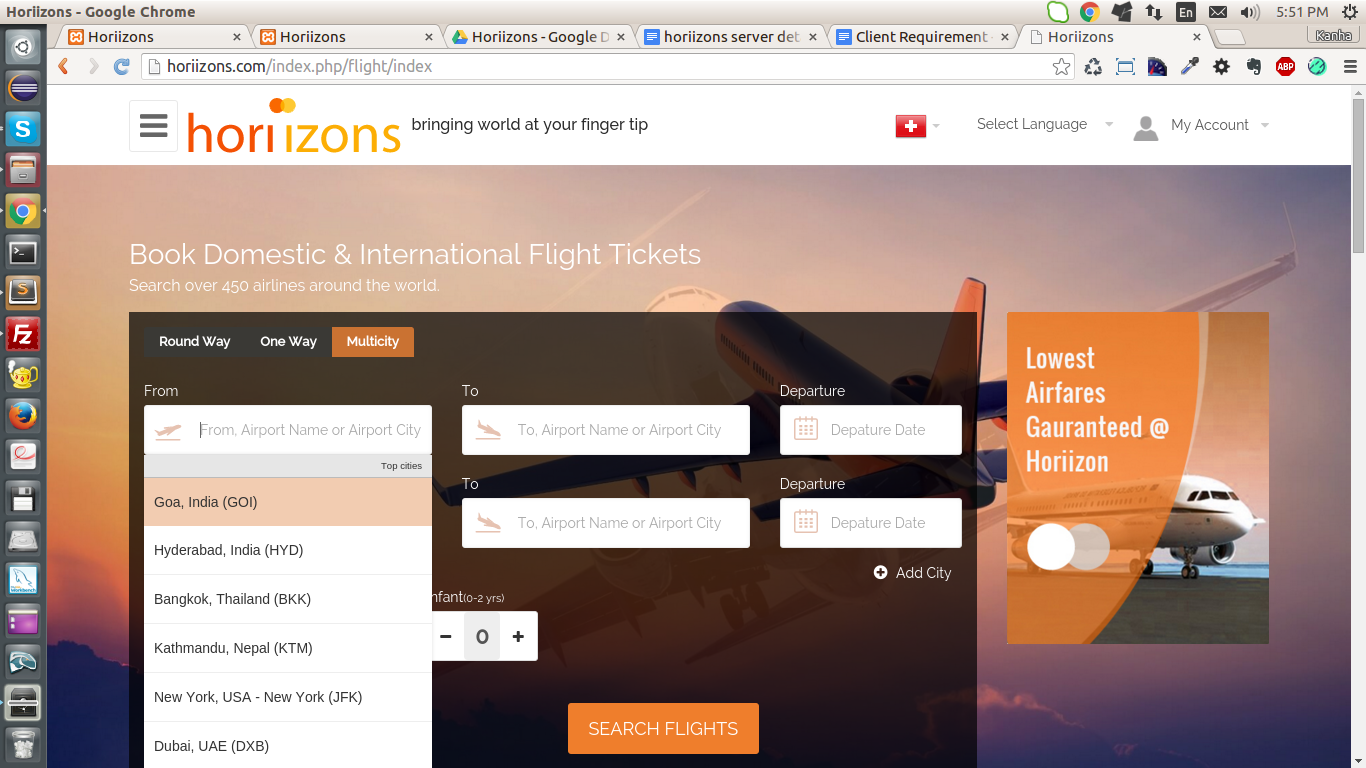Select Hyderabad, India (HYD) from suggestions

(x=288, y=550)
